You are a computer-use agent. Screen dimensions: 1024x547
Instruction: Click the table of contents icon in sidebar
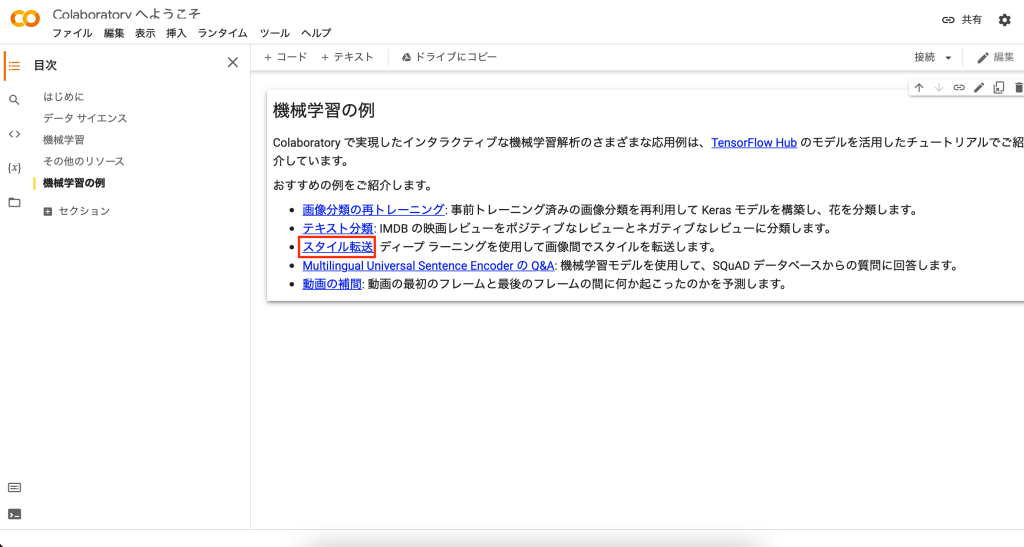pos(14,66)
